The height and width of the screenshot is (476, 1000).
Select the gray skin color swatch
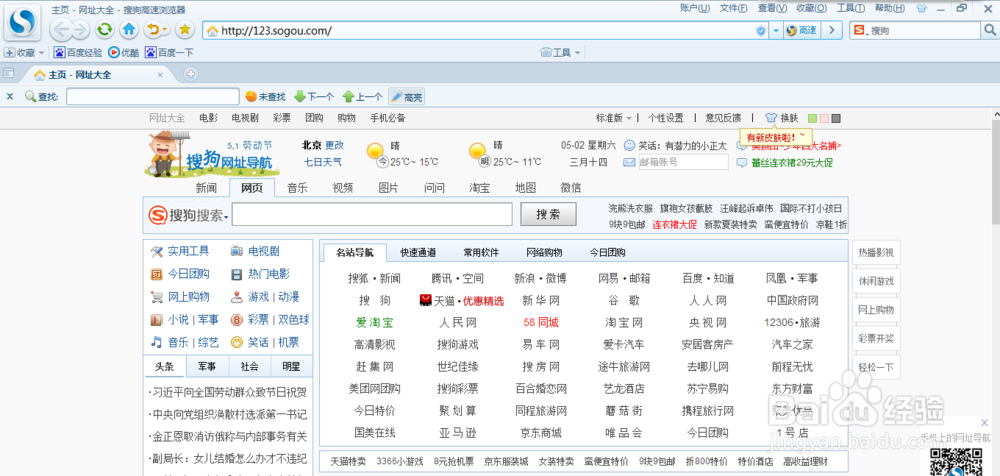pyautogui.click(x=837, y=118)
